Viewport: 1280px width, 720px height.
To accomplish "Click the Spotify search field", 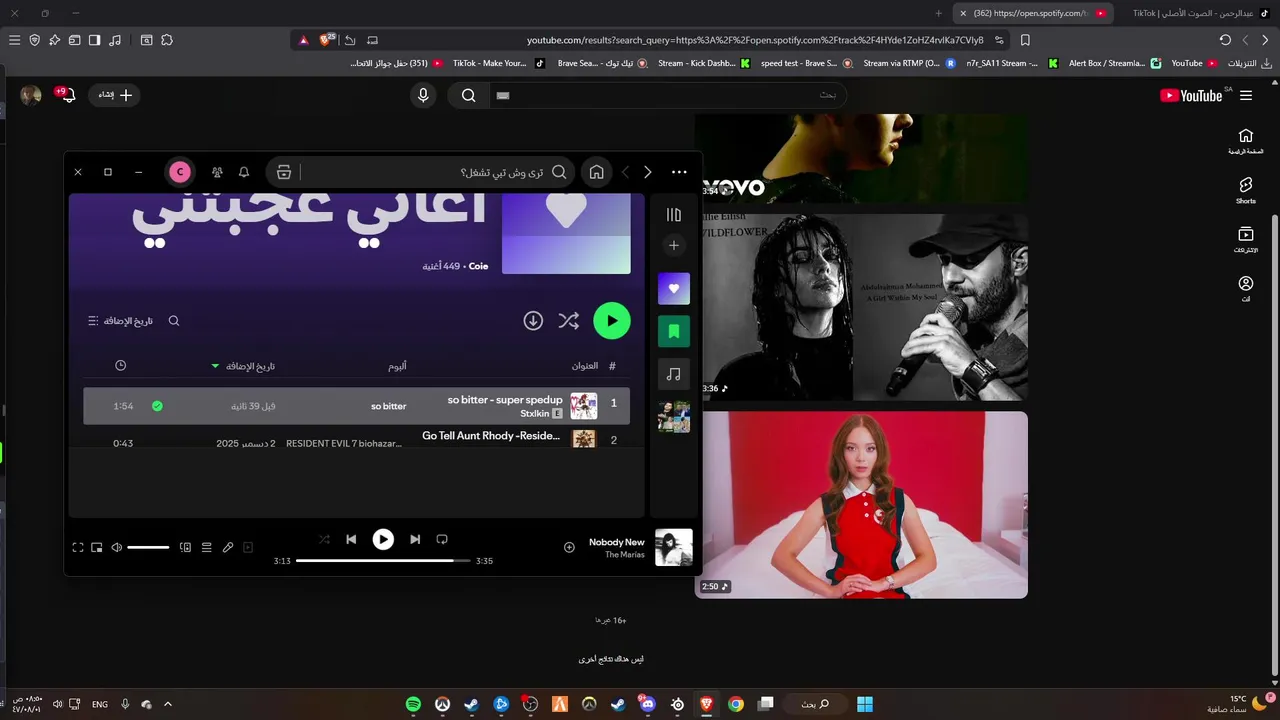I will point(430,172).
